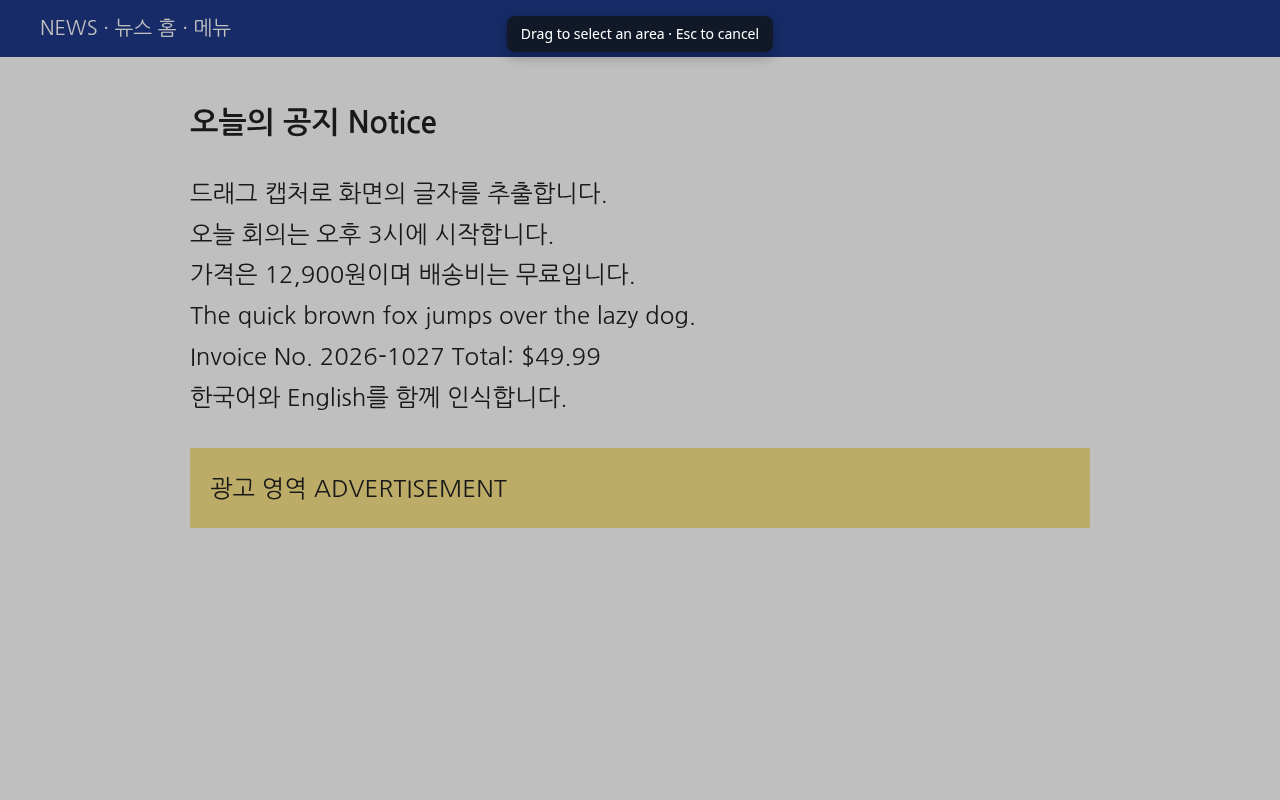Click the NEWS header text

69,28
